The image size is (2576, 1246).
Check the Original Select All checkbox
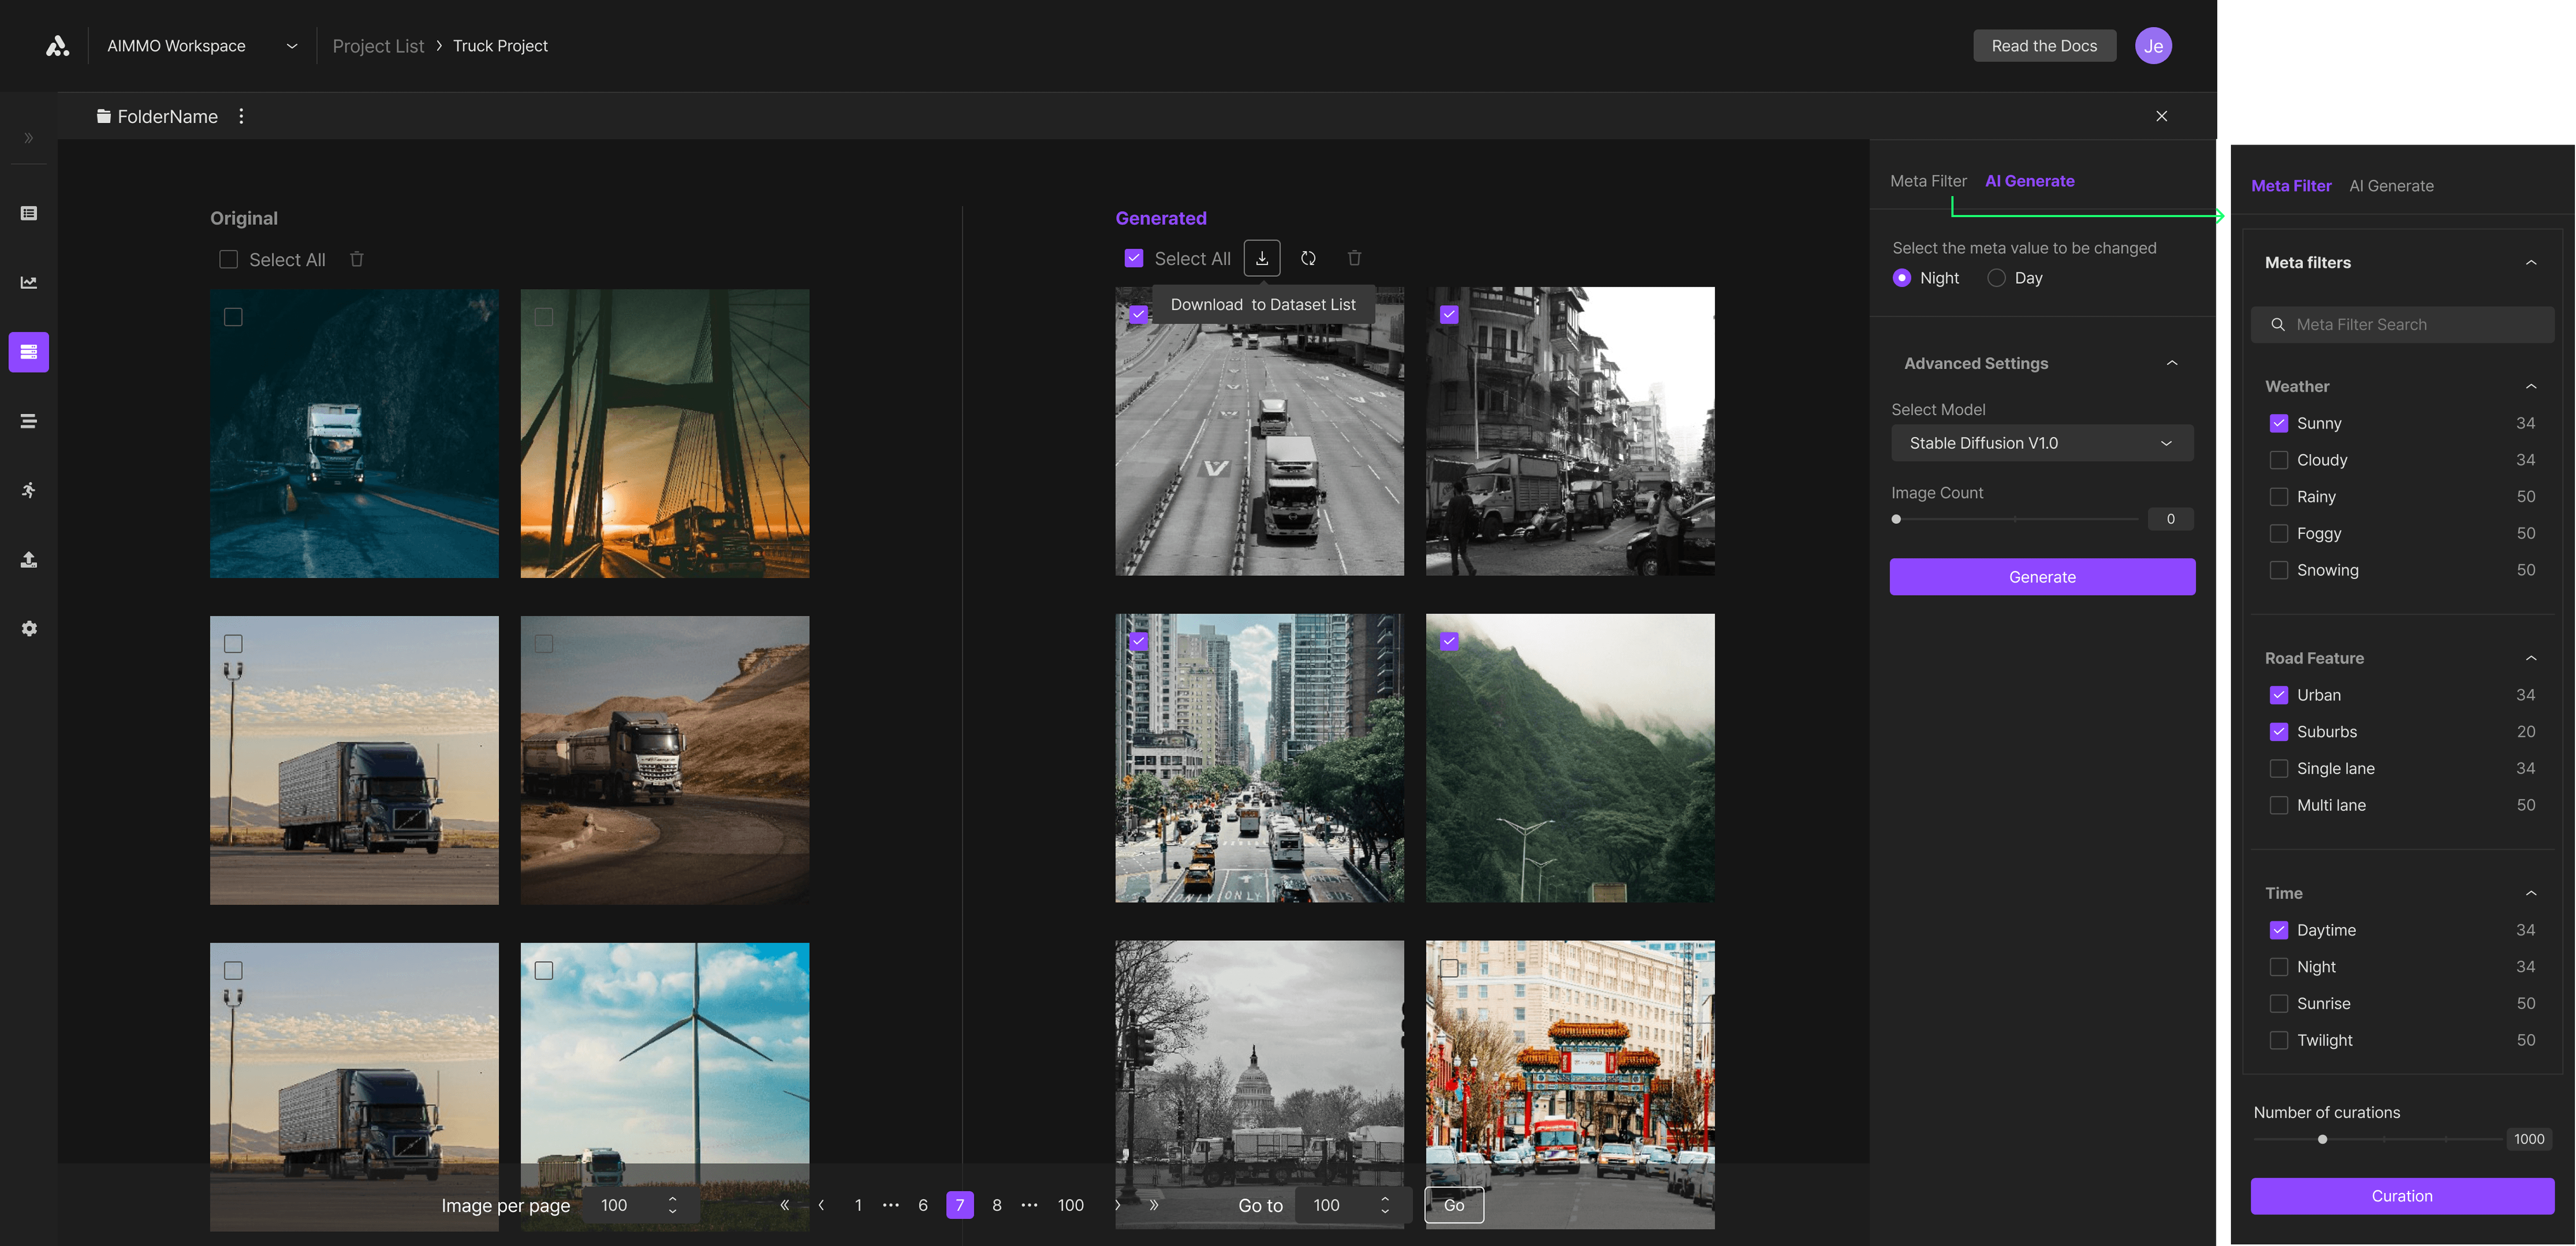coord(229,259)
